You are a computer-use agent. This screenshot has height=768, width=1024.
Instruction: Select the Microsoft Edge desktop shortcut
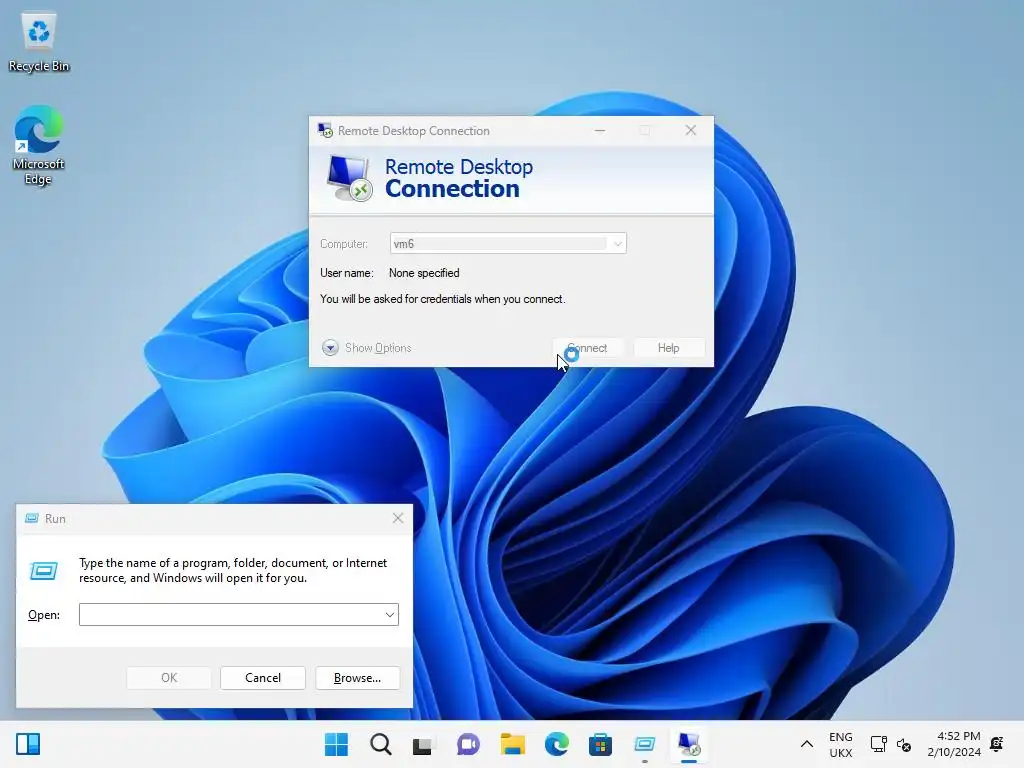(x=39, y=145)
